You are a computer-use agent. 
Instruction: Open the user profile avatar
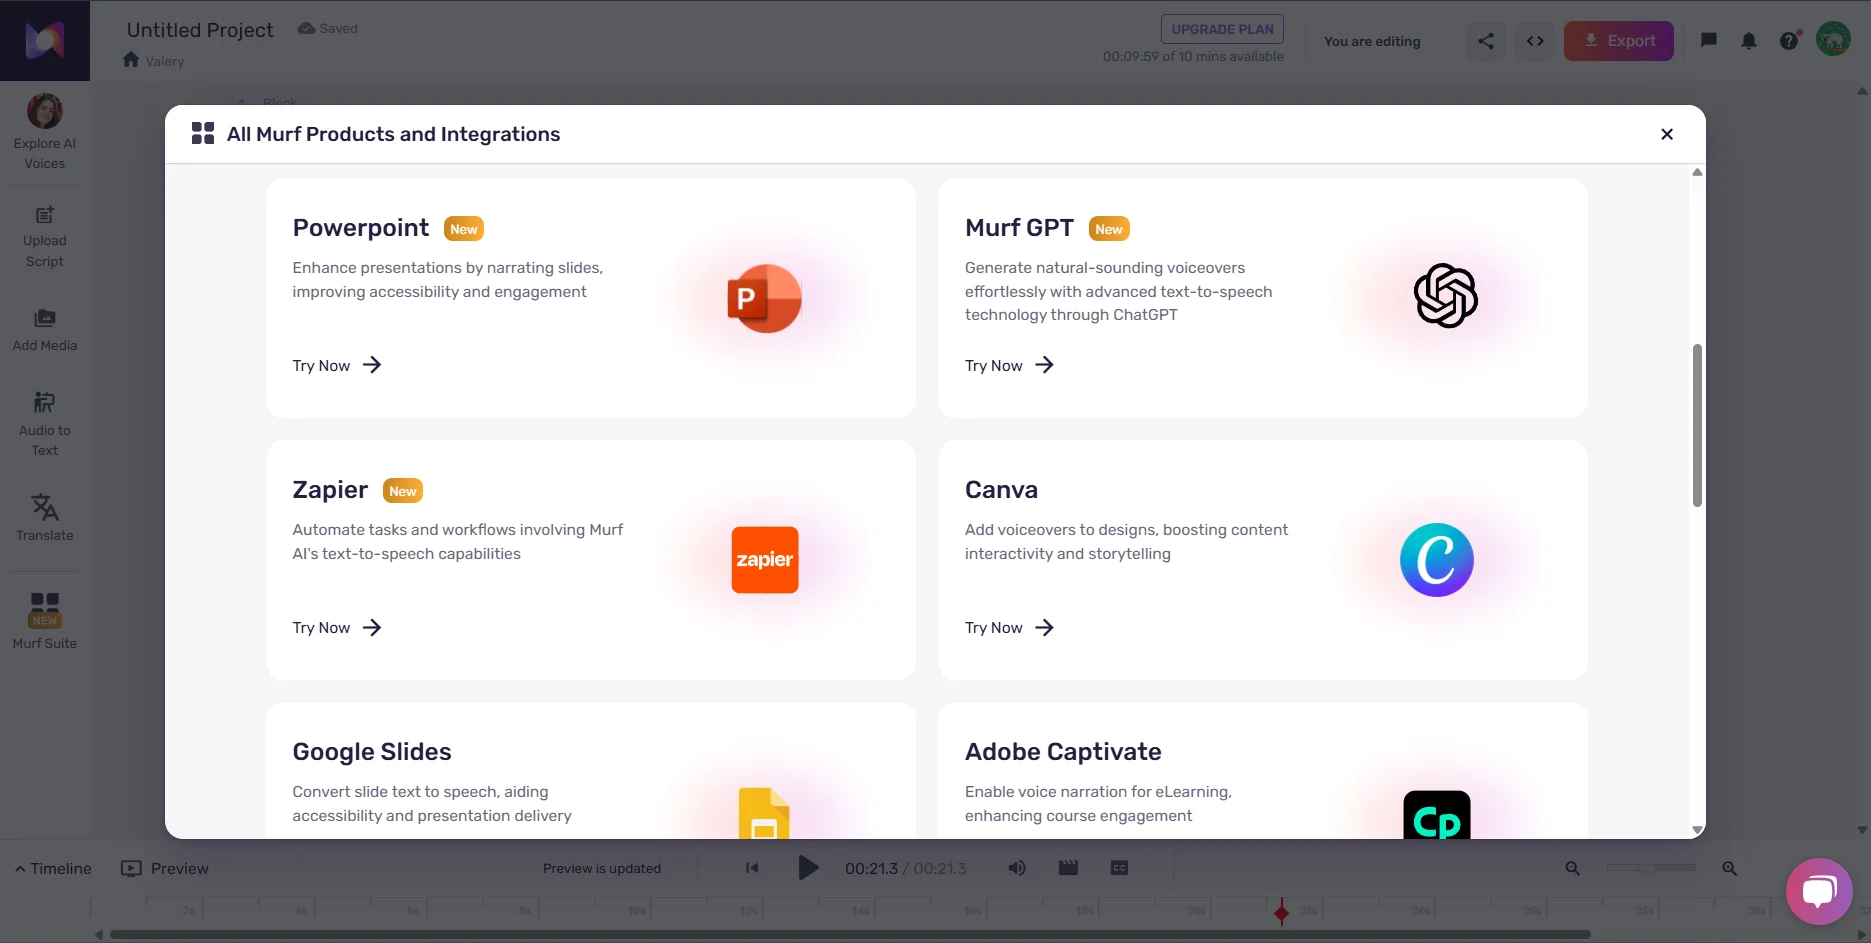(1833, 40)
